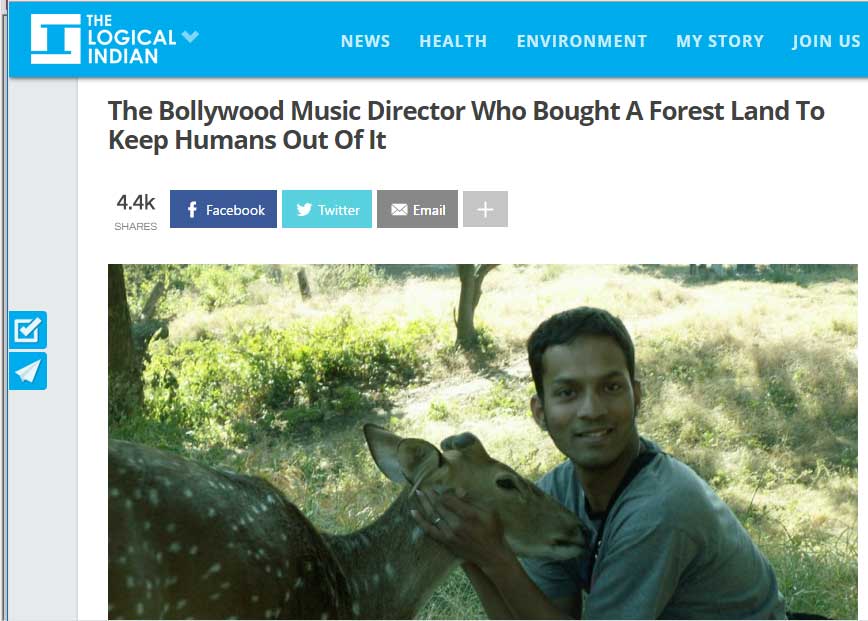The width and height of the screenshot is (868, 621).
Task: Click the paper plane icon on the left sidebar
Action: pyautogui.click(x=28, y=371)
